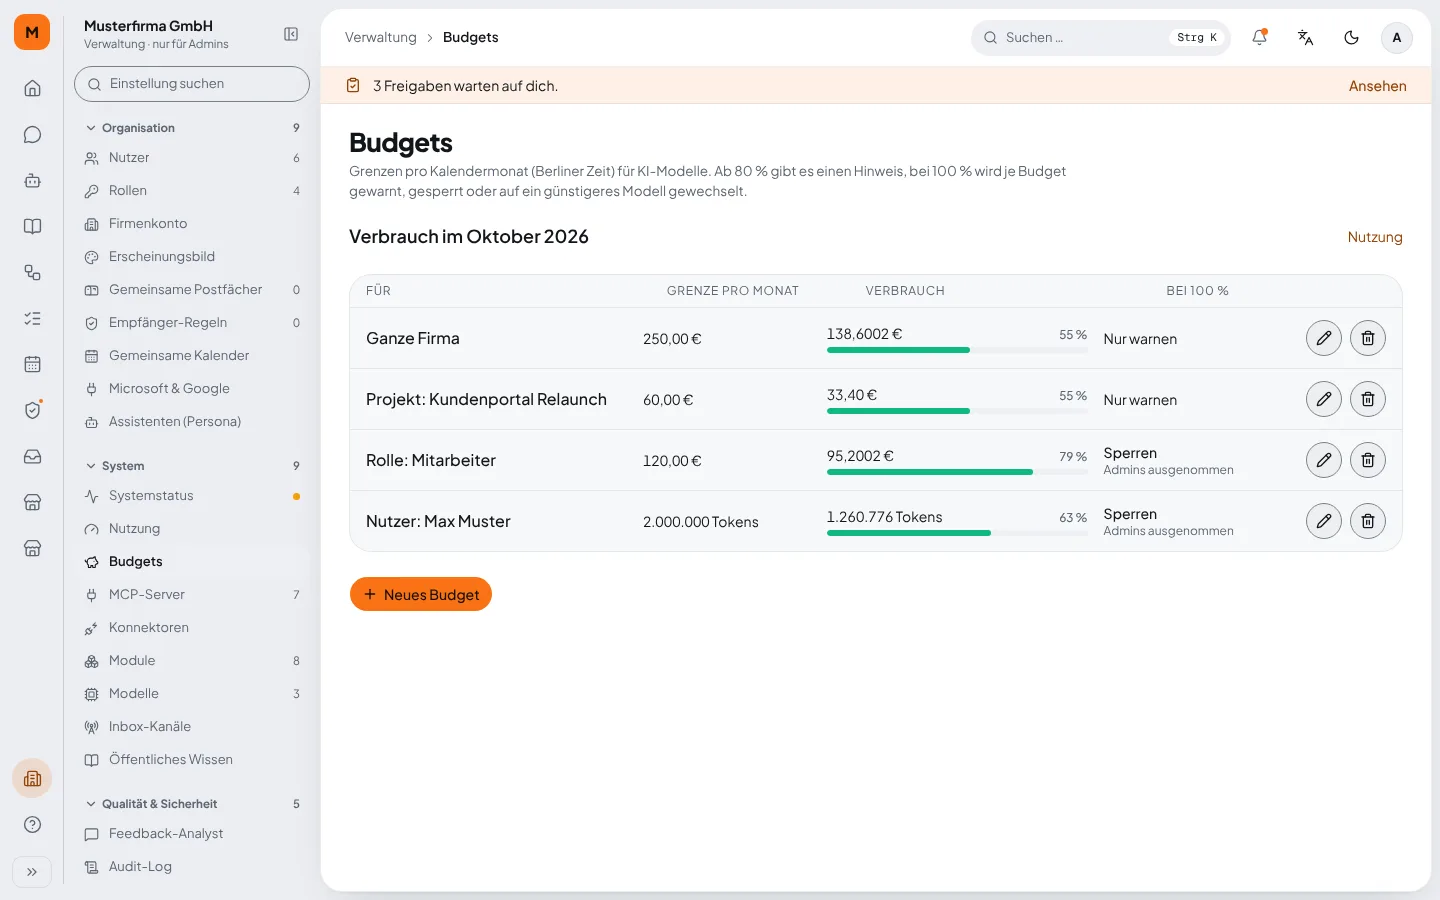The width and height of the screenshot is (1440, 900).
Task: Open Nutzer in the sidebar
Action: (x=192, y=158)
